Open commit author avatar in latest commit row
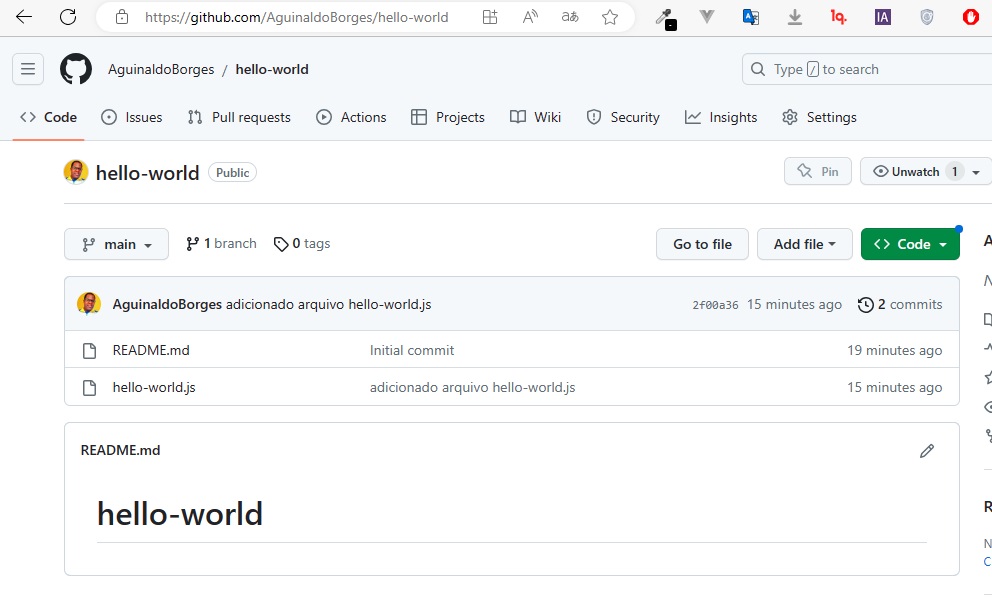 point(89,304)
